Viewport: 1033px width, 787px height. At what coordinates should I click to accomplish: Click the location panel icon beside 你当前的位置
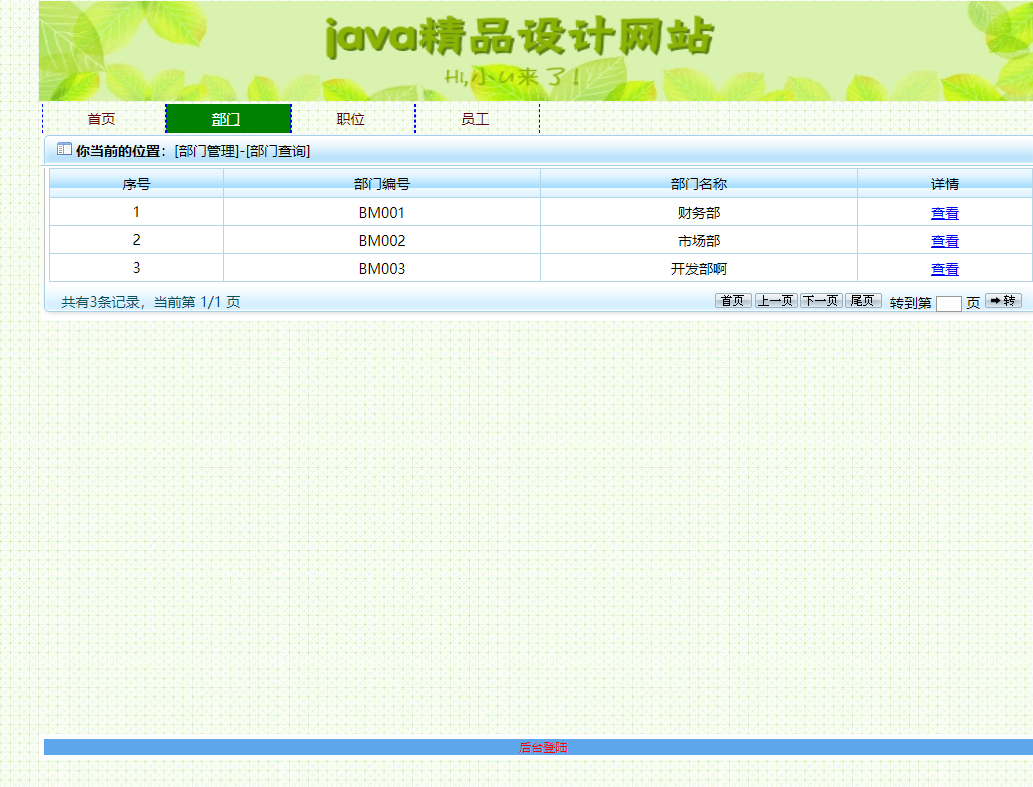coord(64,149)
